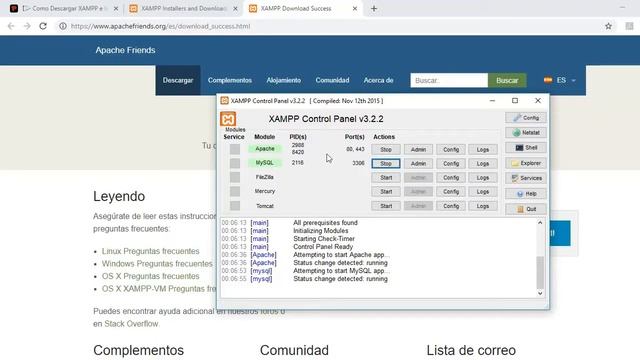
Task: Quit the XAMPP control panel
Action: (526, 209)
